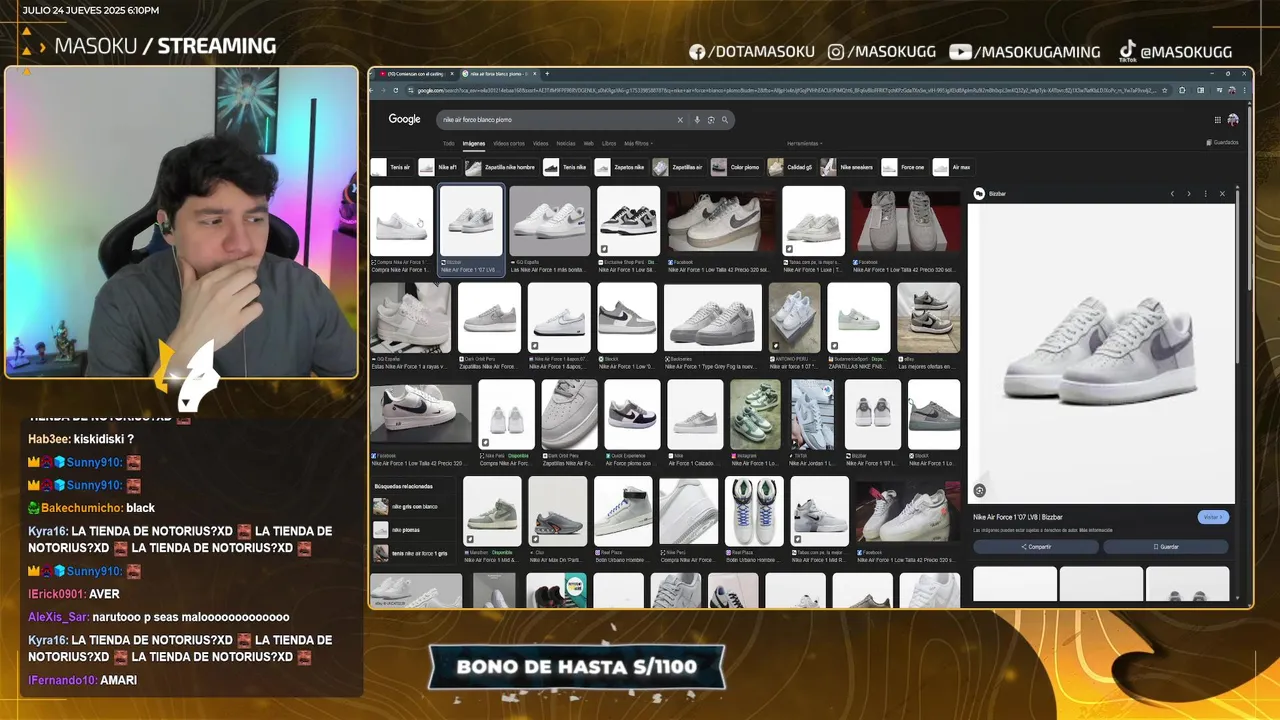Click YouTube icon in stream header
This screenshot has height=720, width=1280.
[x=959, y=52]
